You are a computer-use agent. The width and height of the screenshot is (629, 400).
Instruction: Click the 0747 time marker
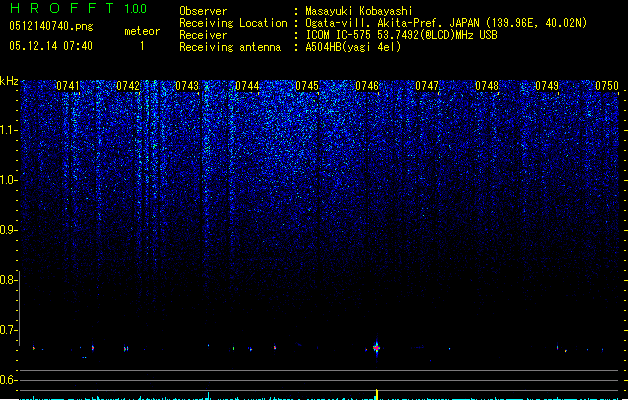427,86
